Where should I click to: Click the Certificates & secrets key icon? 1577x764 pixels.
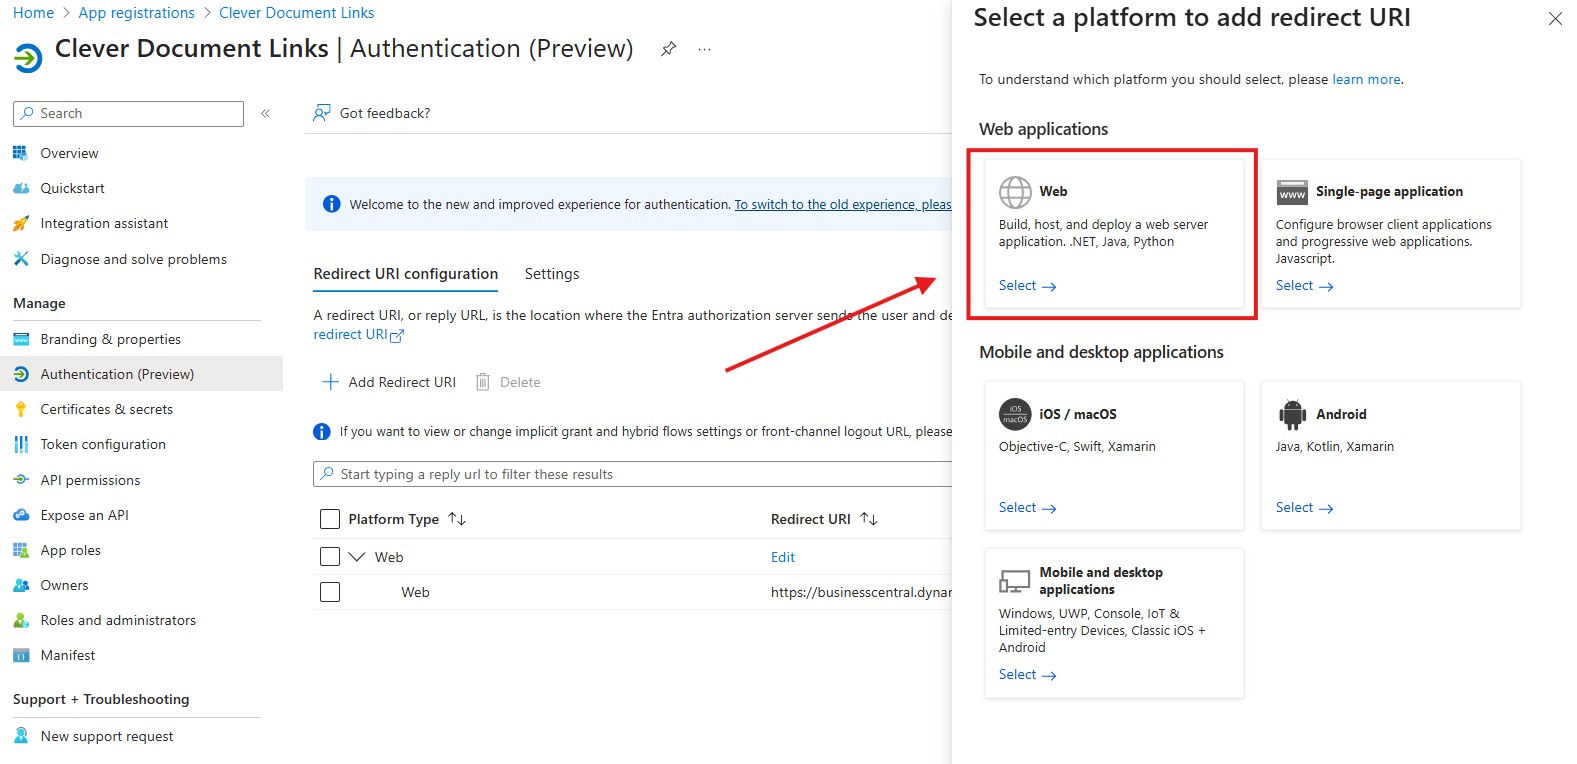coord(20,409)
